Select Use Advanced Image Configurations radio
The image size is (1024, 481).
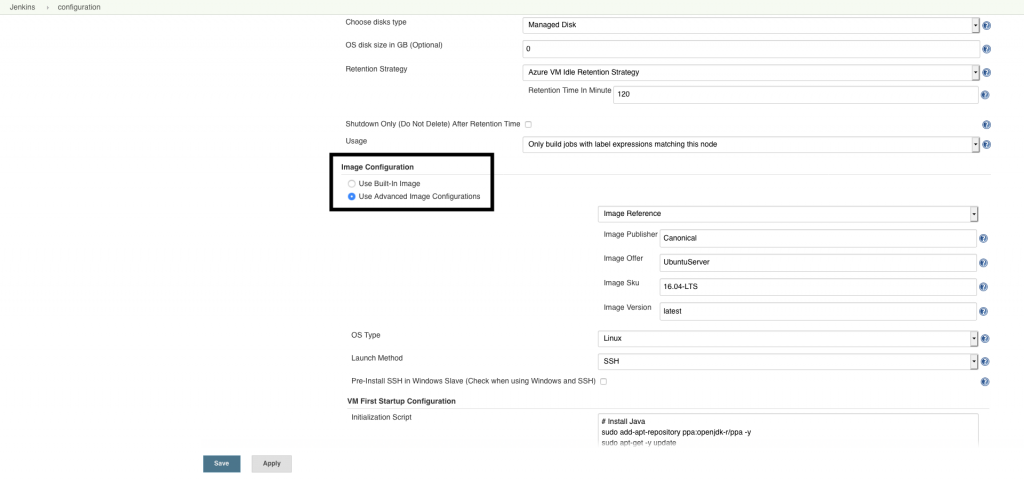[351, 197]
